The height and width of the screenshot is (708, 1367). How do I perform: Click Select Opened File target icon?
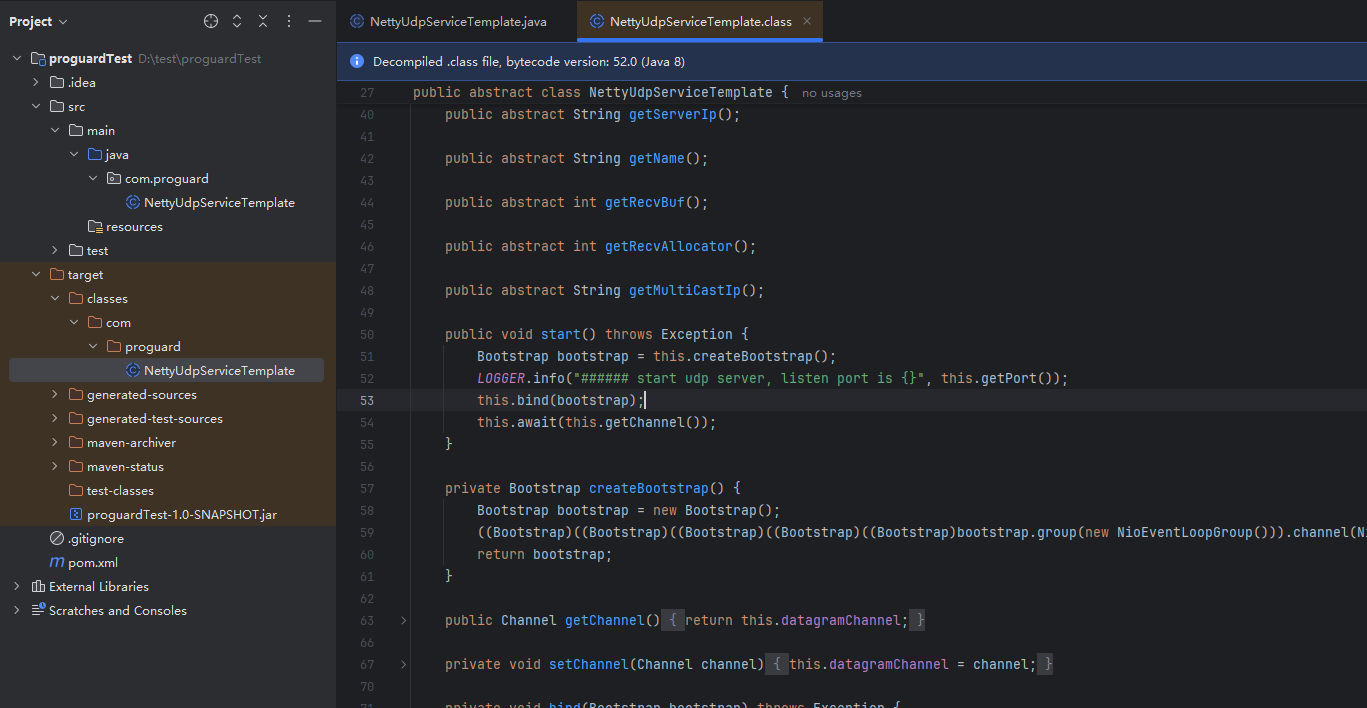tap(211, 21)
